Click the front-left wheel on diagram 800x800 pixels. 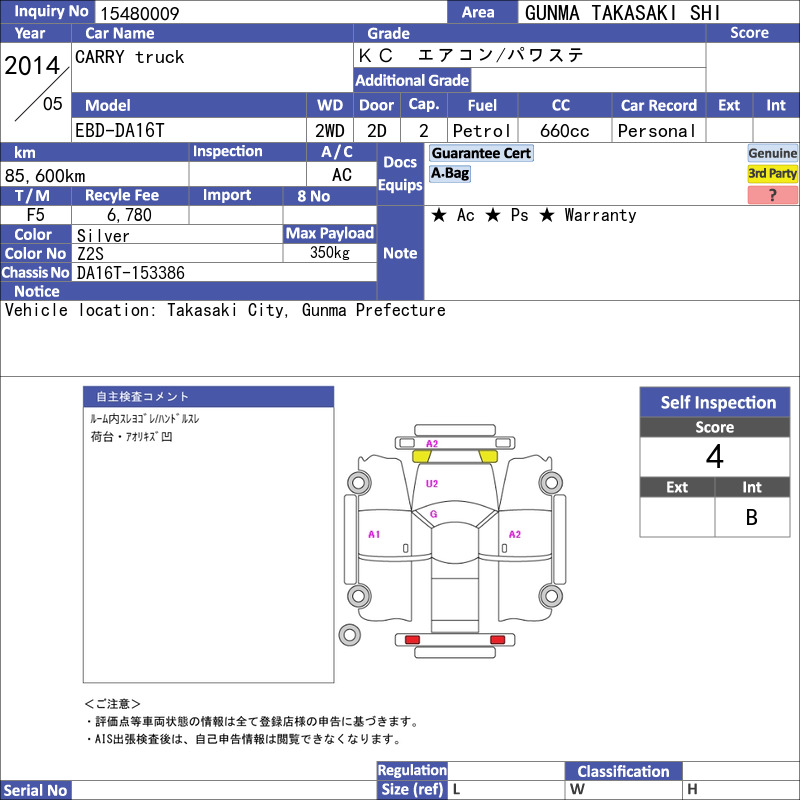click(359, 482)
